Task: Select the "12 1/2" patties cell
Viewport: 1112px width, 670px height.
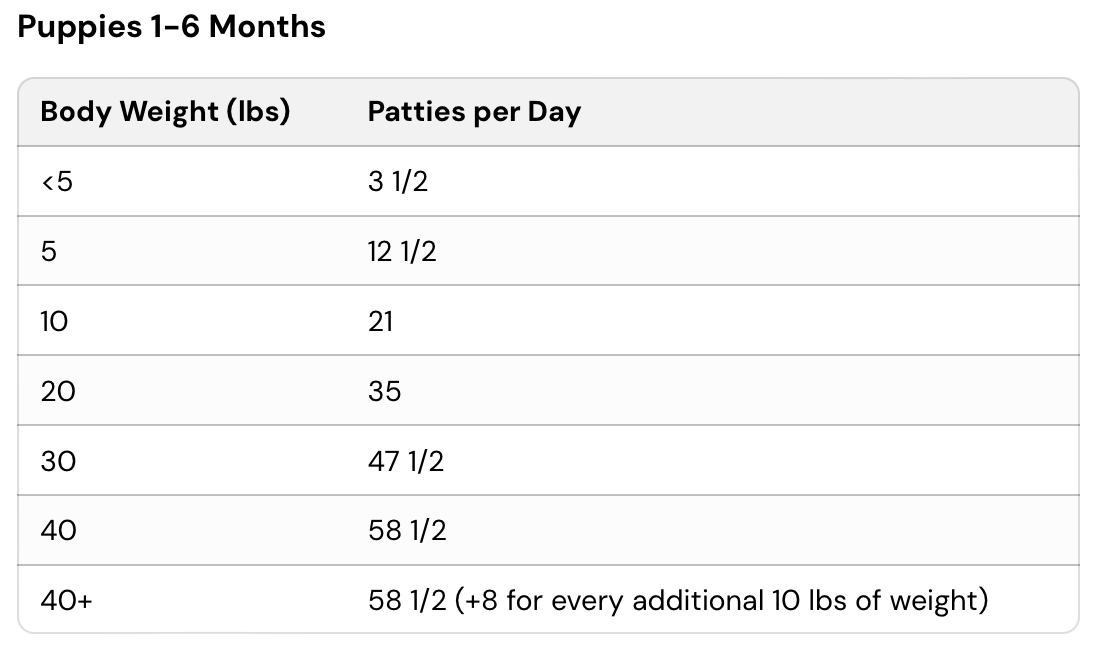Action: 402,252
